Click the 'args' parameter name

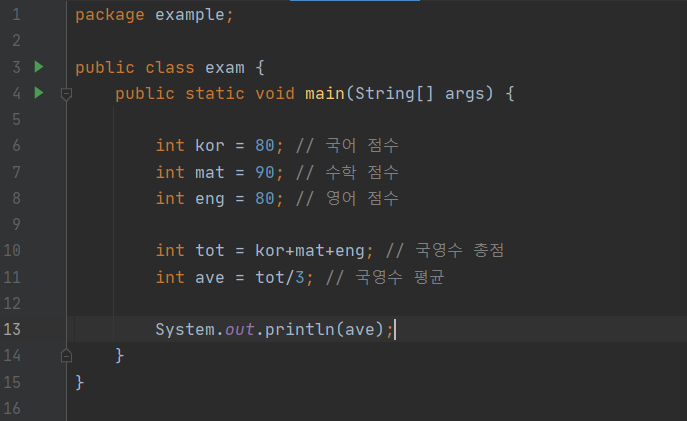pyautogui.click(x=464, y=95)
